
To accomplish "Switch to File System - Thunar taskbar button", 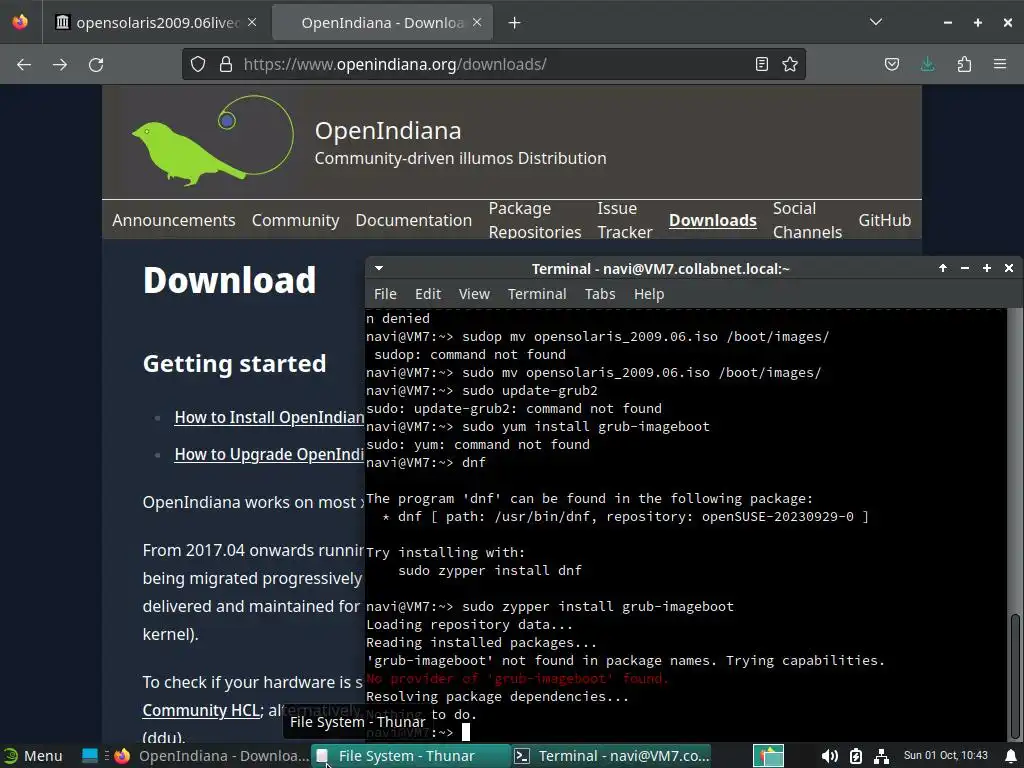I will (x=409, y=756).
